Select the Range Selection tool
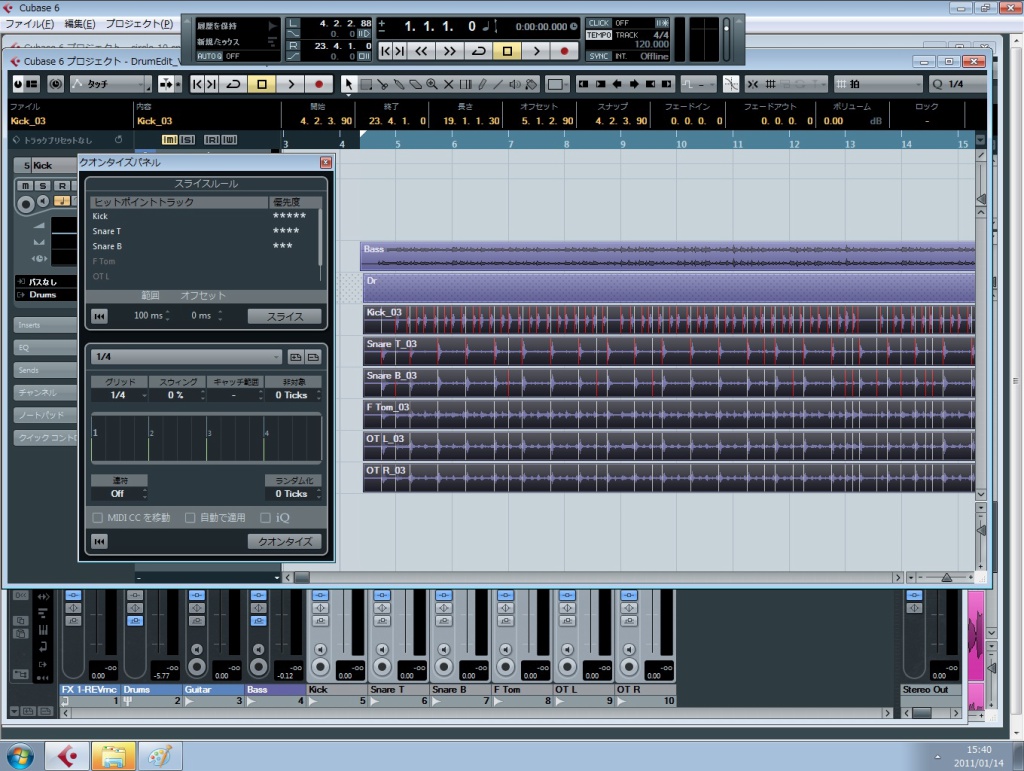This screenshot has height=771, width=1024. click(366, 84)
